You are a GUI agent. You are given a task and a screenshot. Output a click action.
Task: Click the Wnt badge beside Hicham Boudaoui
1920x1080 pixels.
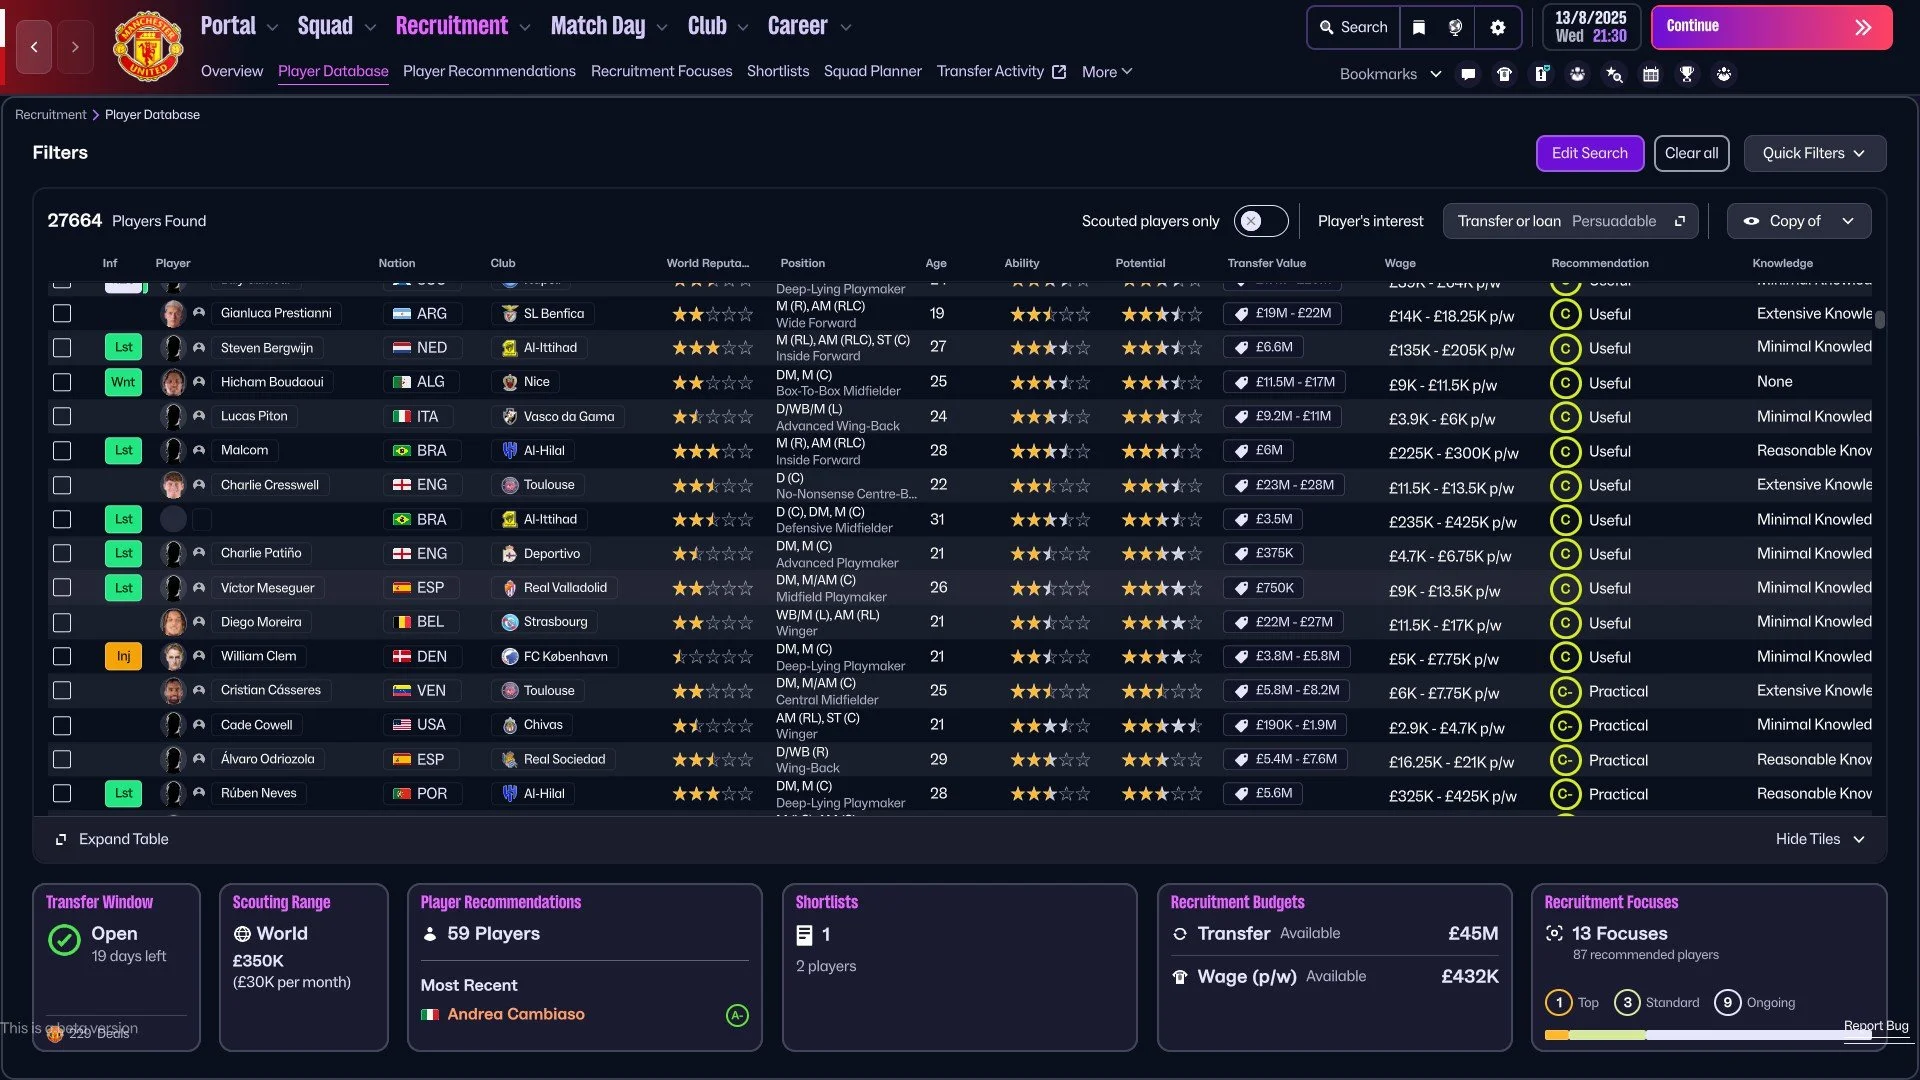click(x=124, y=382)
